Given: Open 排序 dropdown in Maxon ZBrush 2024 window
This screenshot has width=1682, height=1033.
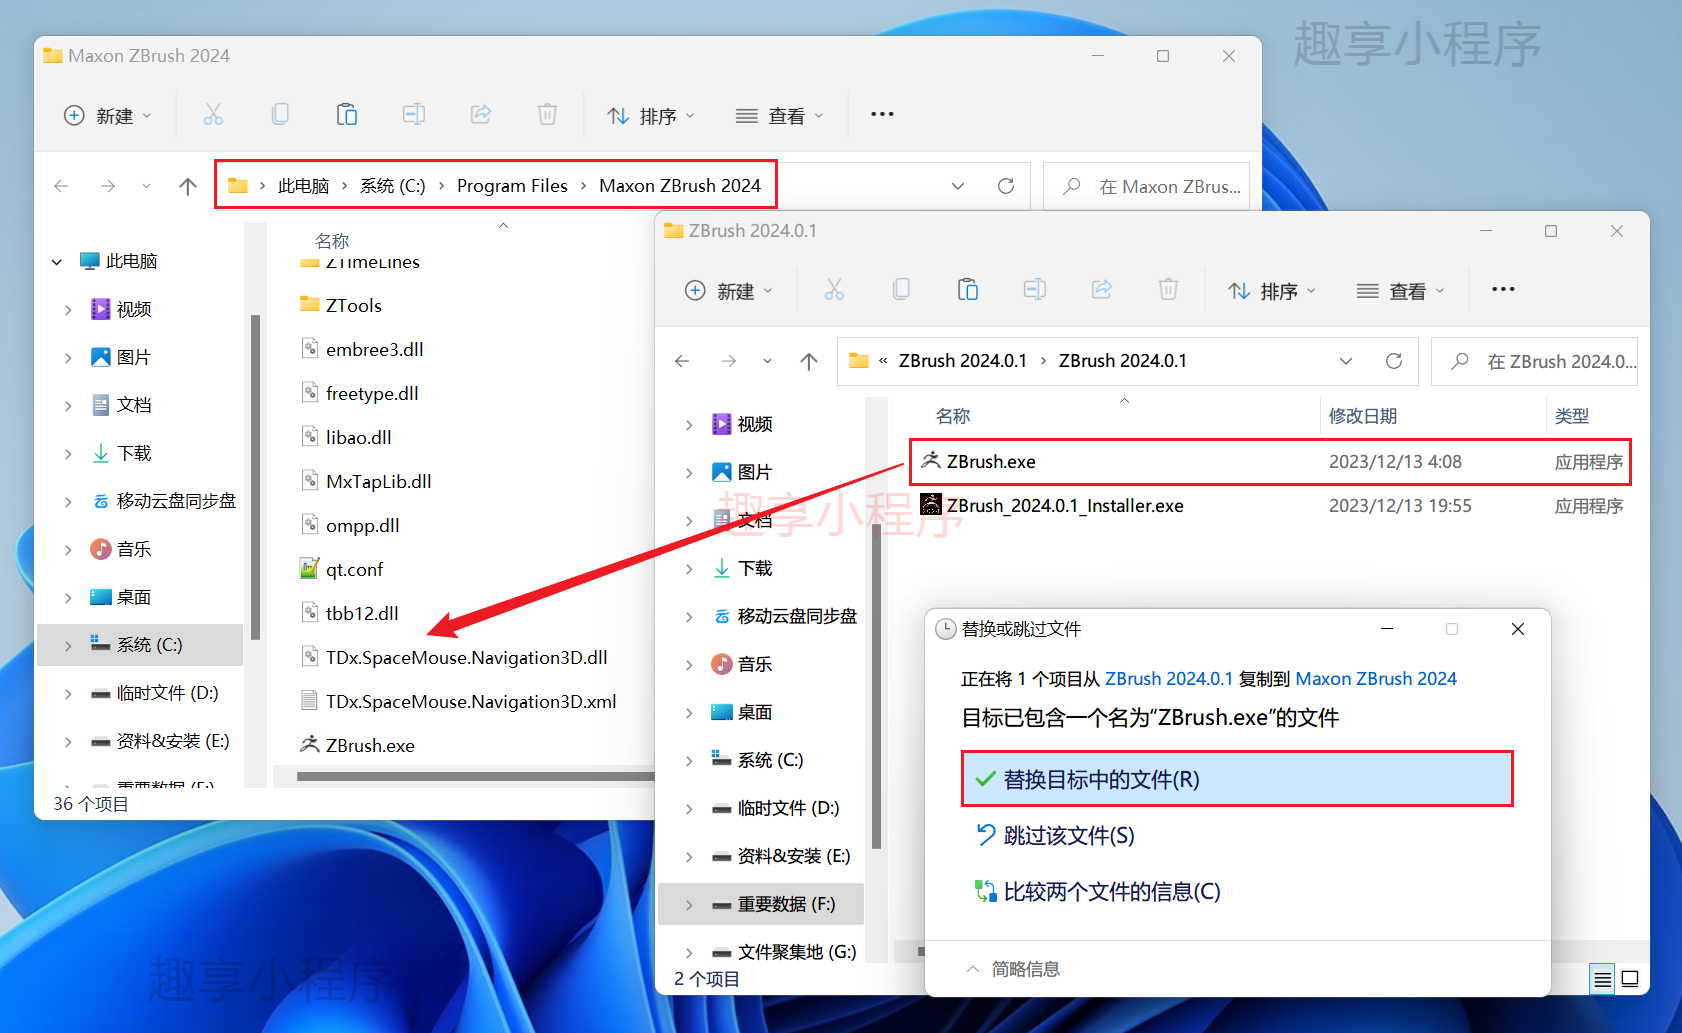Looking at the screenshot, I should pyautogui.click(x=651, y=116).
